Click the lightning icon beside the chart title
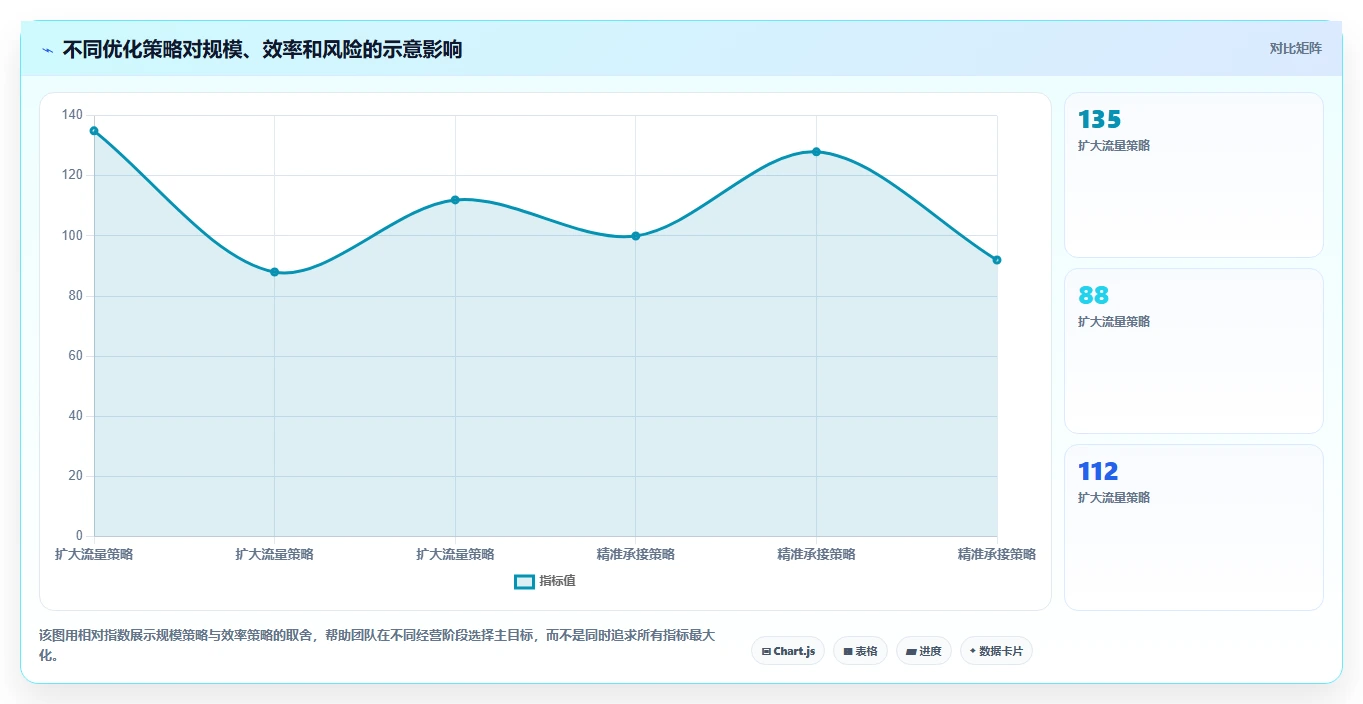Image resolution: width=1363 pixels, height=704 pixels. pyautogui.click(x=47, y=49)
